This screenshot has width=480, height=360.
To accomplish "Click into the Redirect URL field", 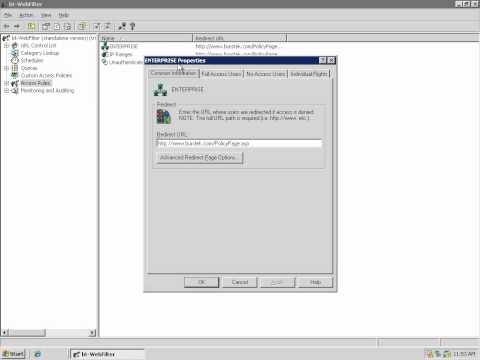I will click(x=239, y=143).
